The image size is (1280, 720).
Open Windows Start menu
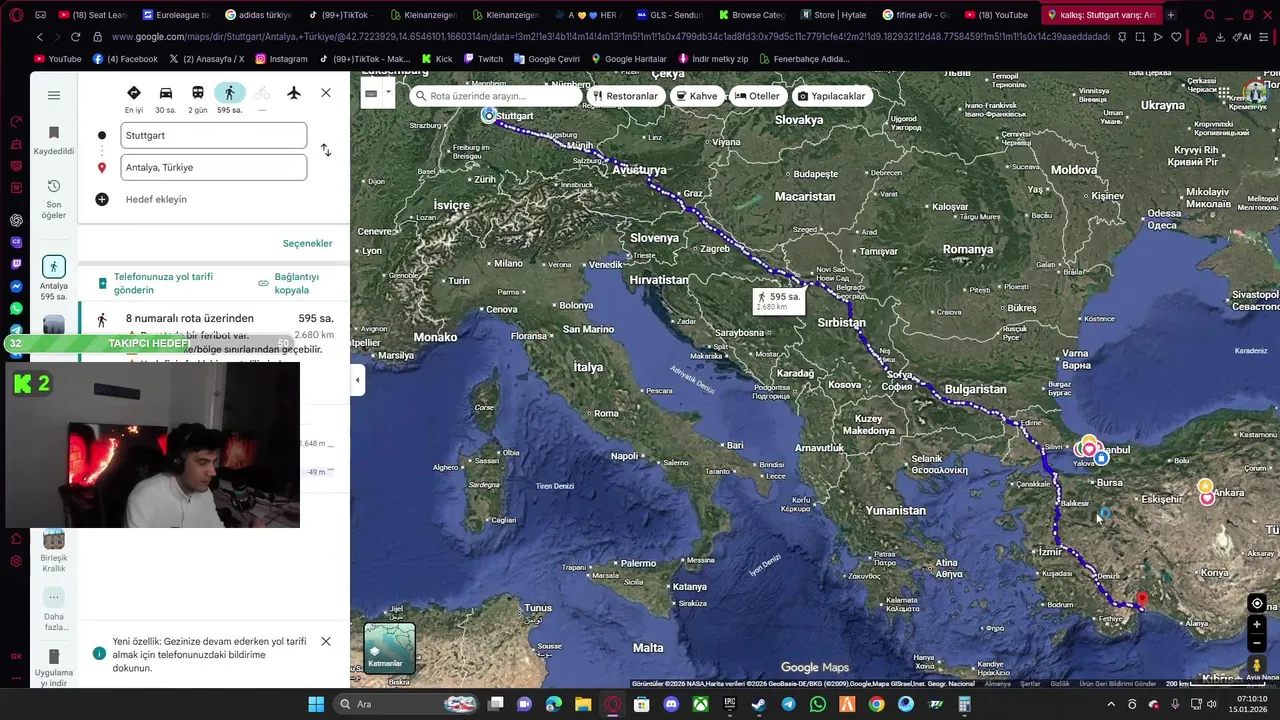pos(316,704)
